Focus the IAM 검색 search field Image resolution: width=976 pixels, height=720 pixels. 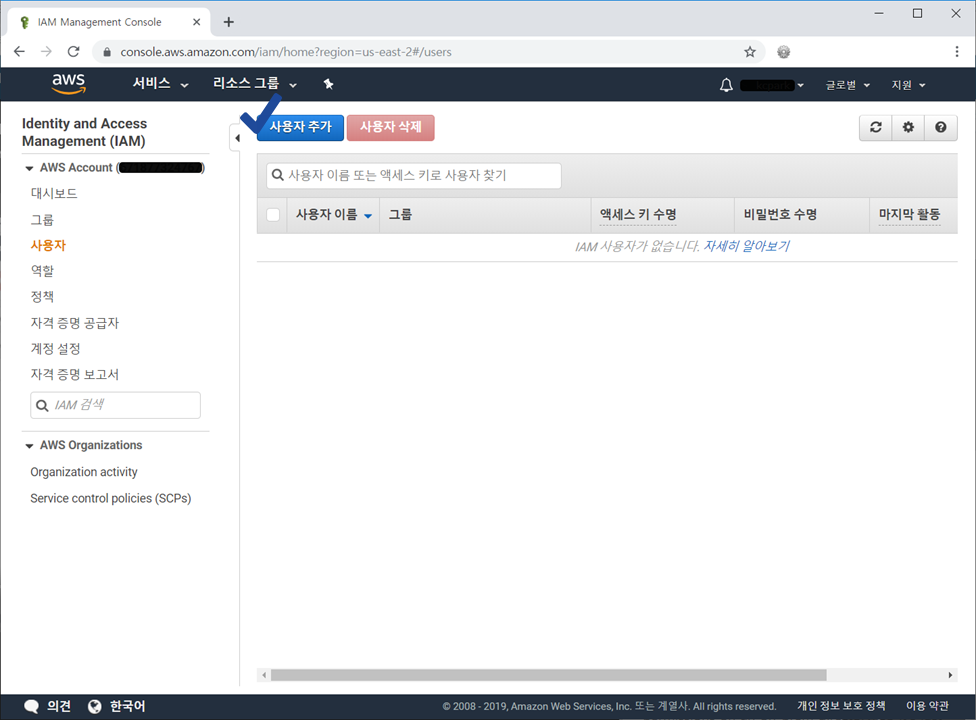[116, 405]
